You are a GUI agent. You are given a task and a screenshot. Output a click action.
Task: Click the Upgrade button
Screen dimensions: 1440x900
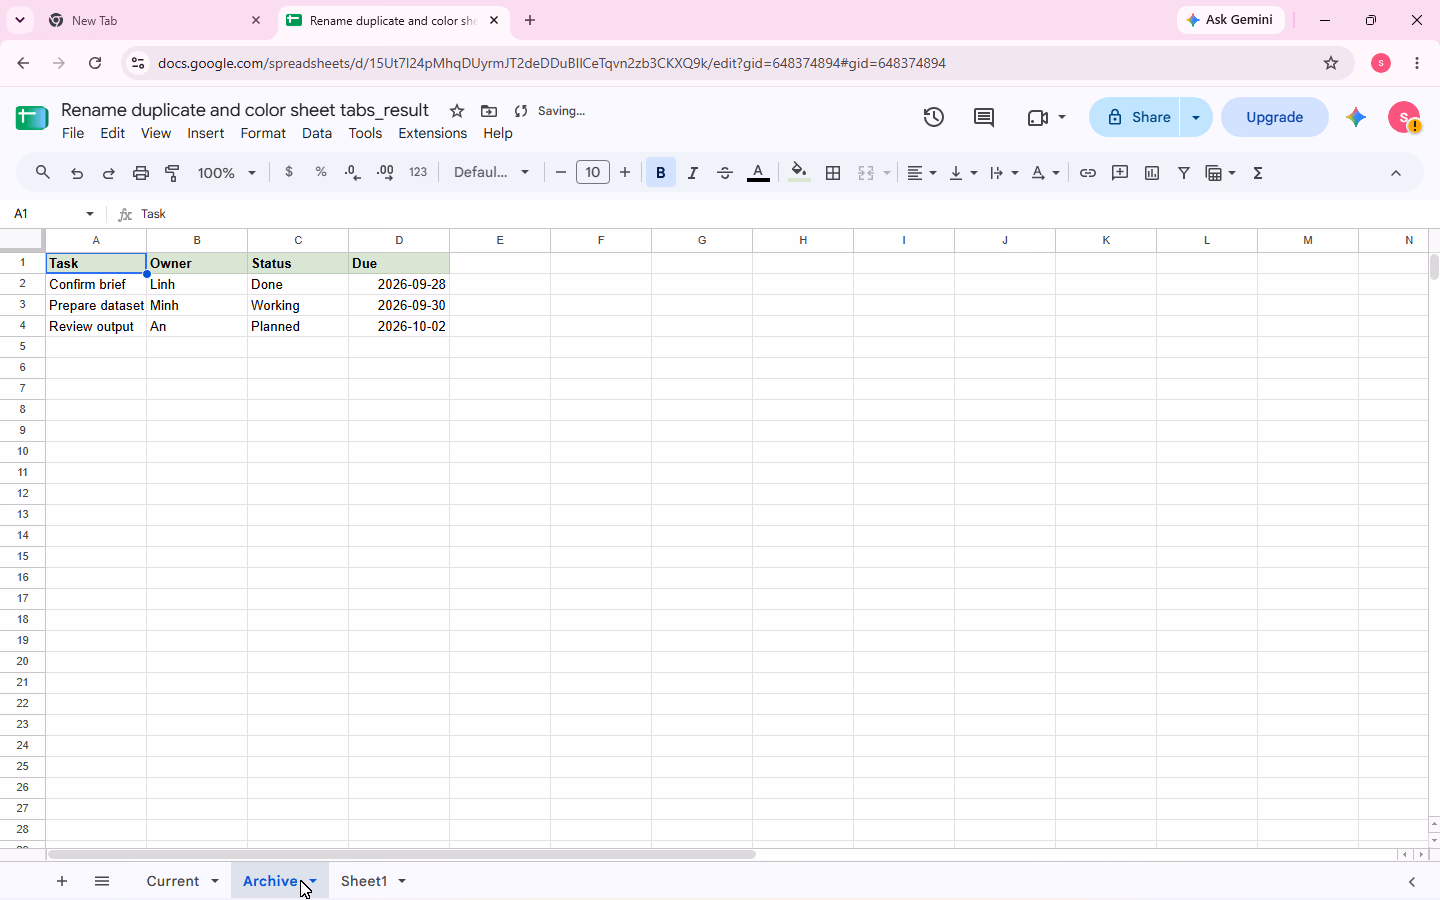pos(1275,117)
